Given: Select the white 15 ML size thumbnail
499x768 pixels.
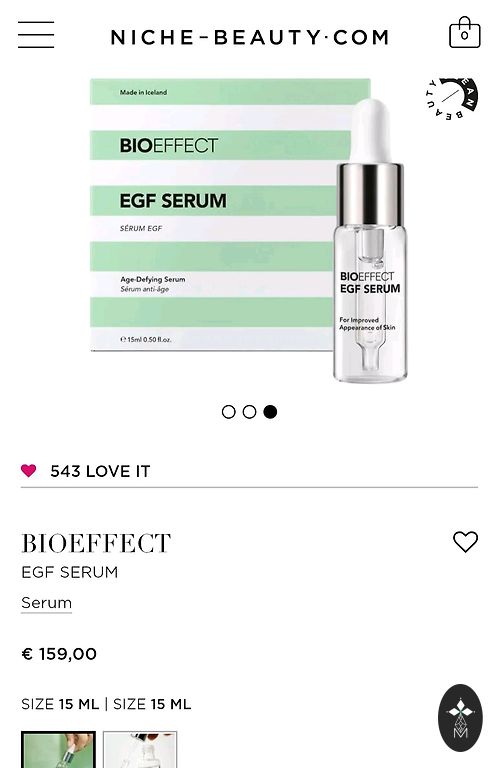Looking at the screenshot, I should coord(140,749).
